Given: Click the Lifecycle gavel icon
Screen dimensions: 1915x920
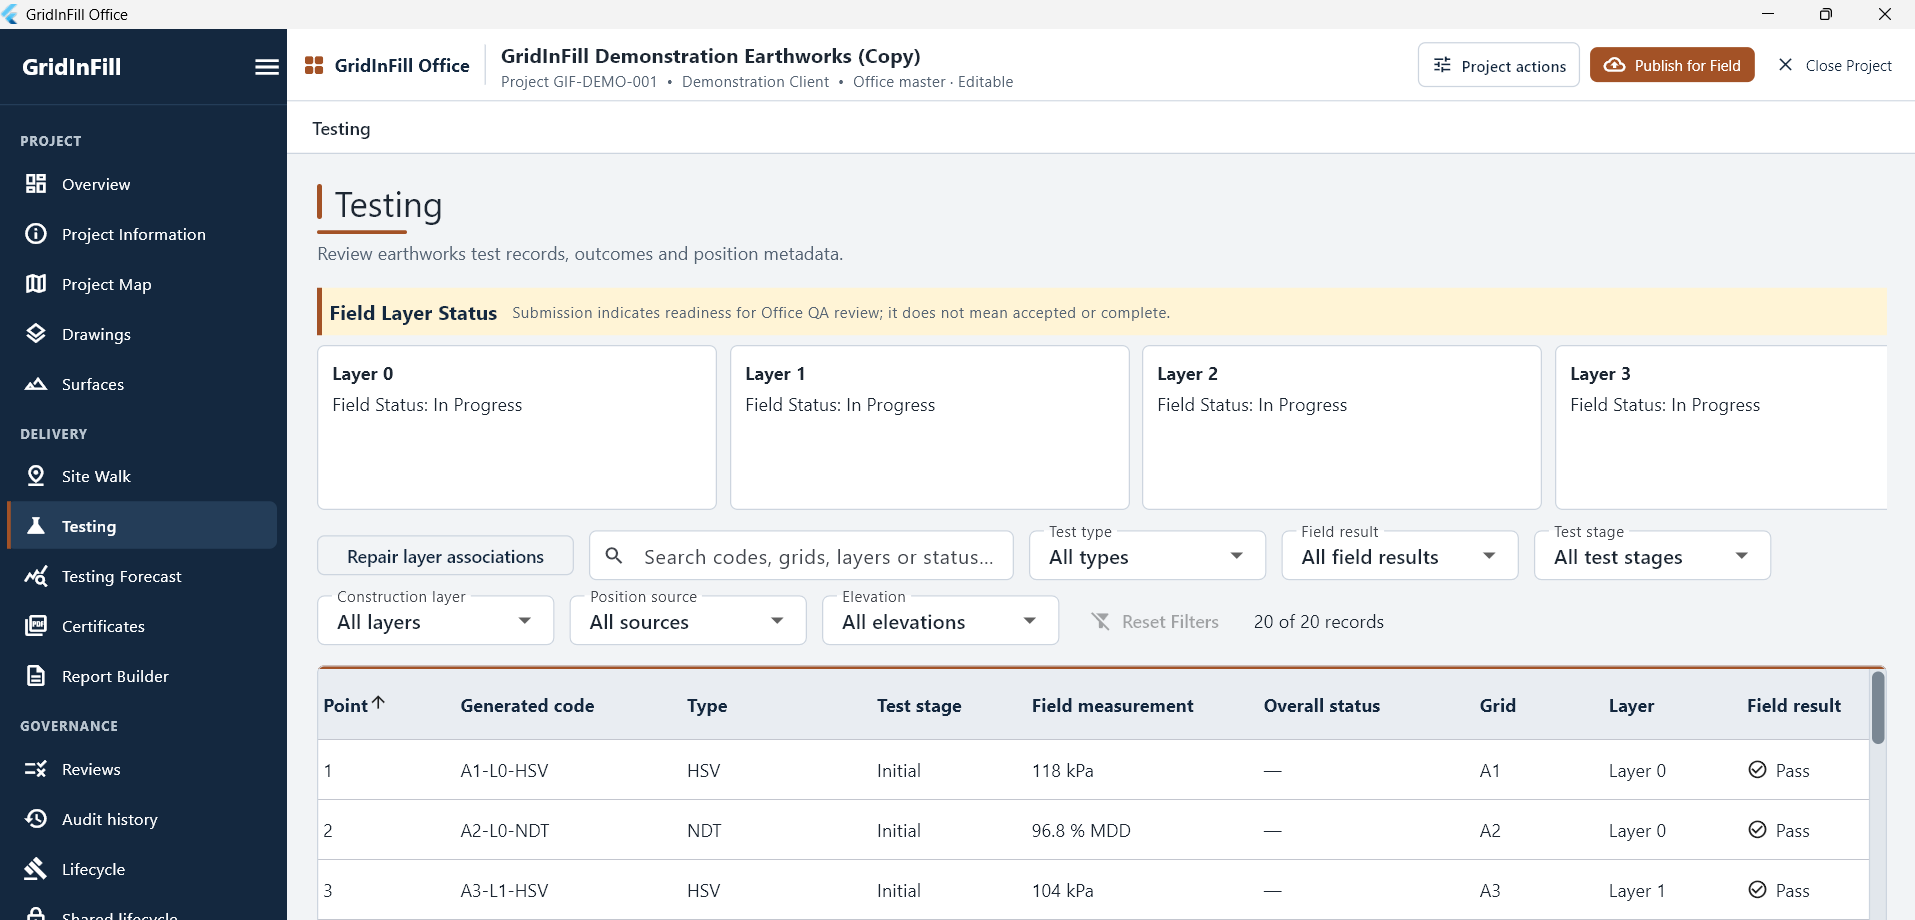Looking at the screenshot, I should click(36, 869).
